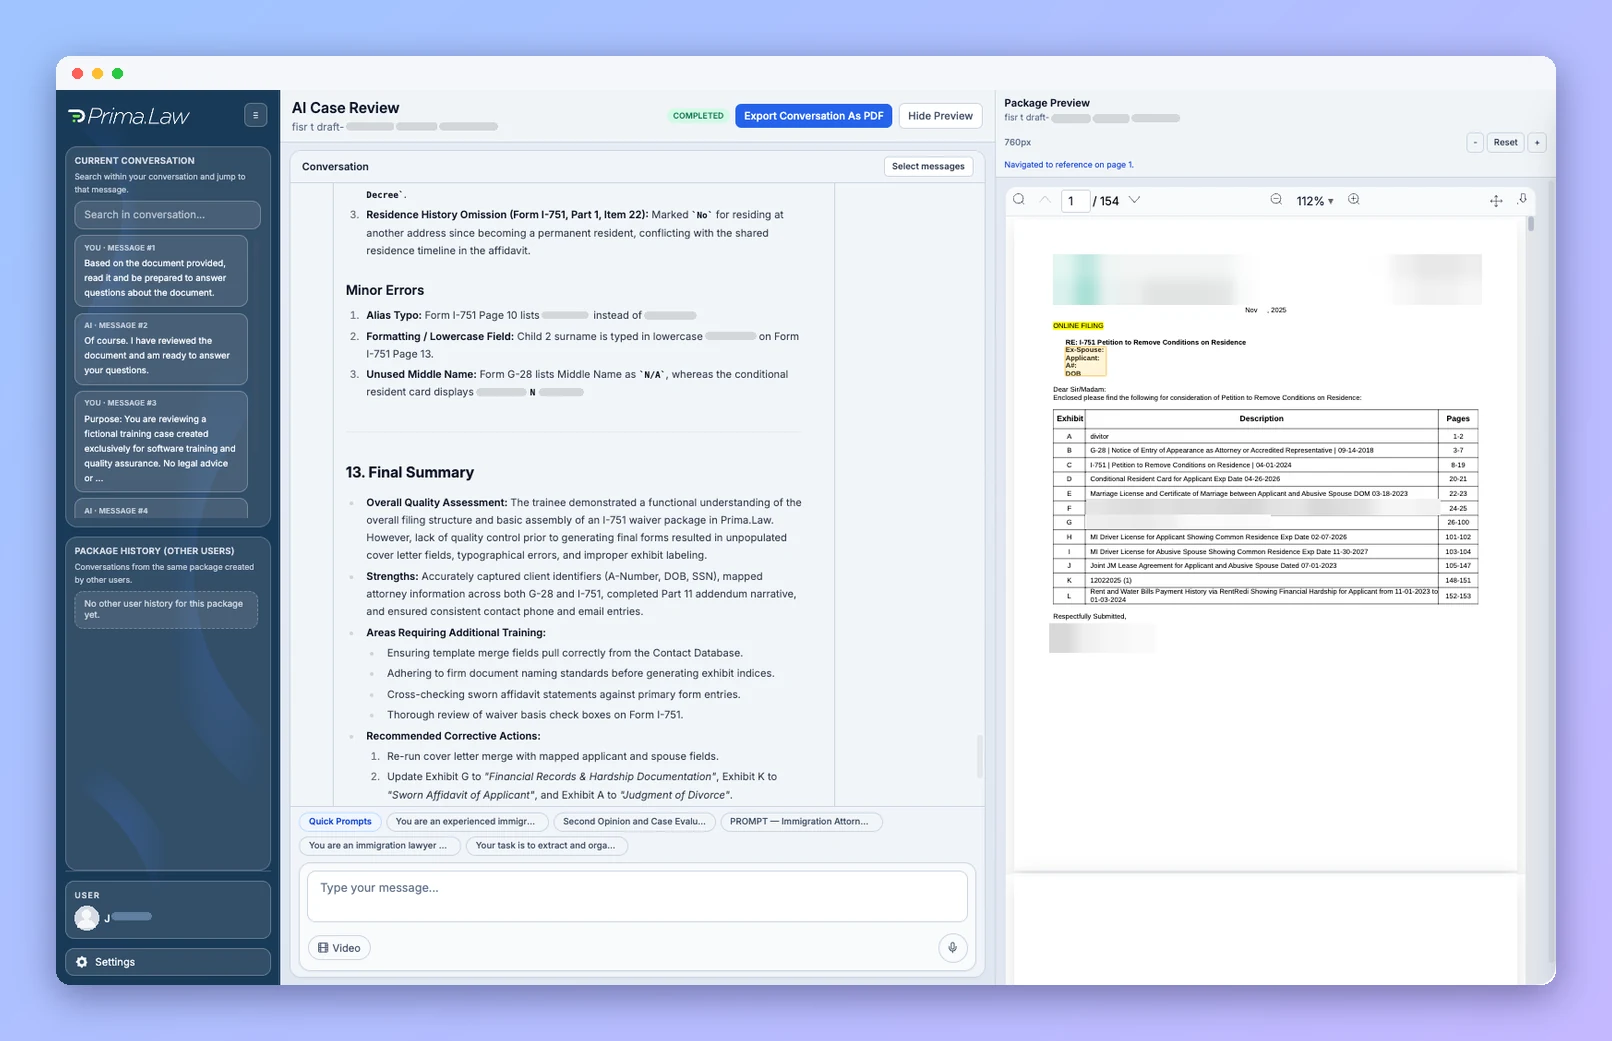Click Exhibit D Conditional Resident Card row
Viewport: 1612px width, 1041px height.
pyautogui.click(x=1265, y=479)
